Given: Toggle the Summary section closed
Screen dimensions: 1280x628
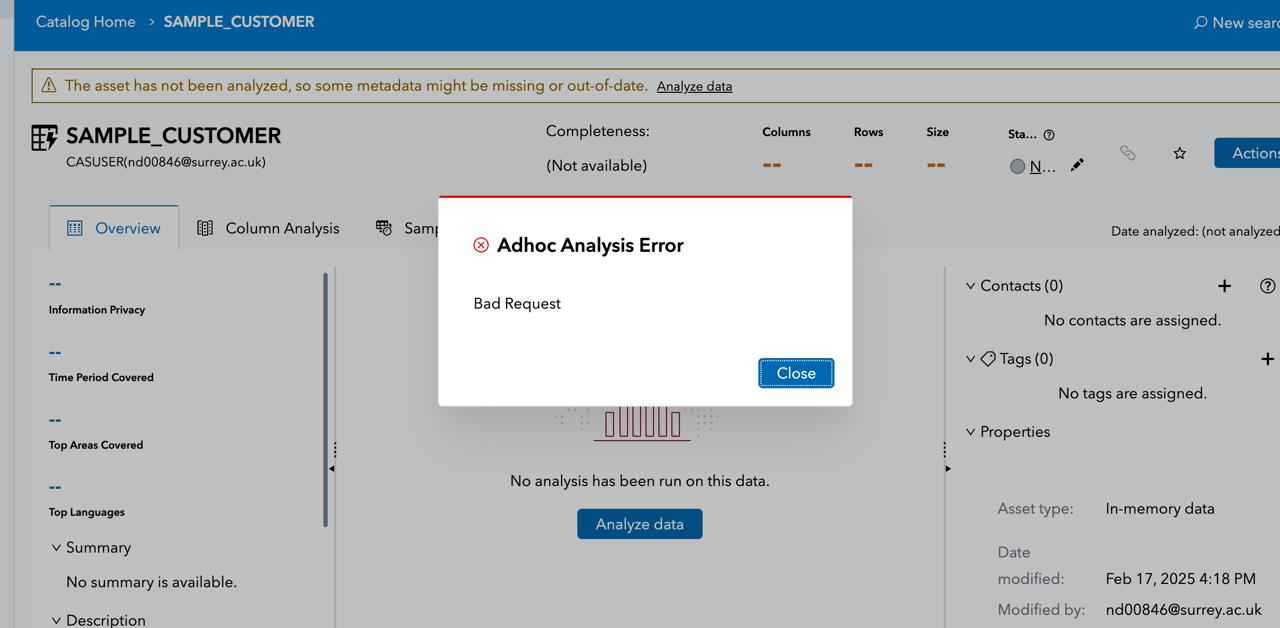Looking at the screenshot, I should point(57,547).
